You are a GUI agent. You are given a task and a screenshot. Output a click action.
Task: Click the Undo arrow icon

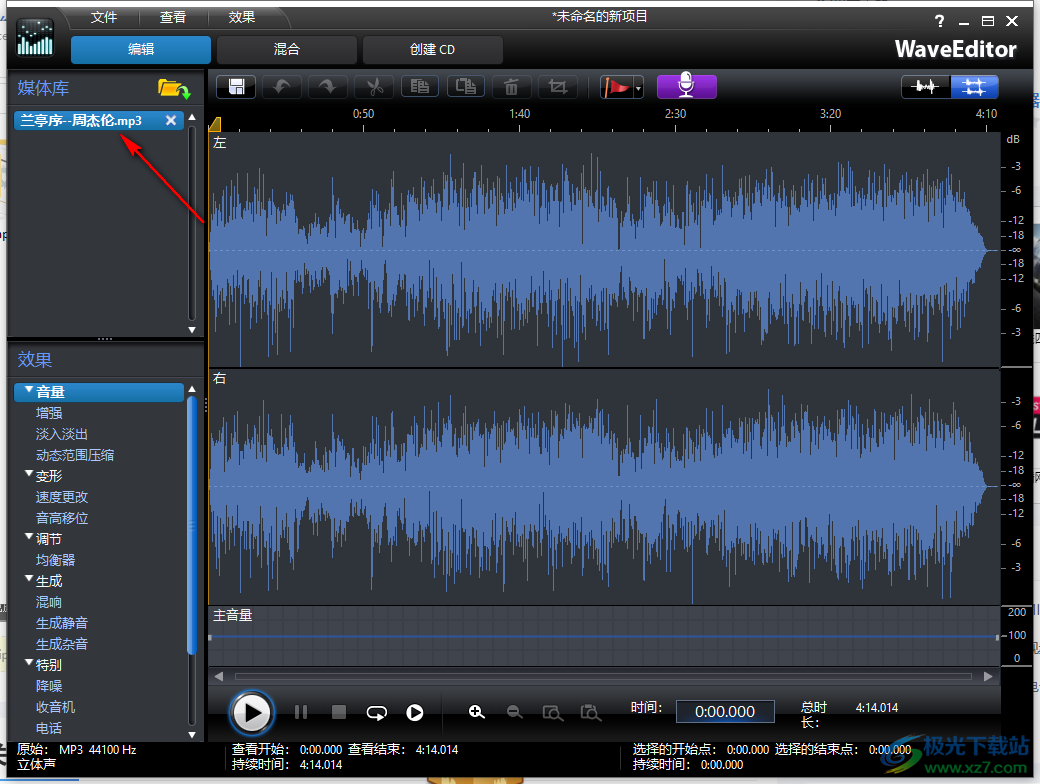click(281, 87)
